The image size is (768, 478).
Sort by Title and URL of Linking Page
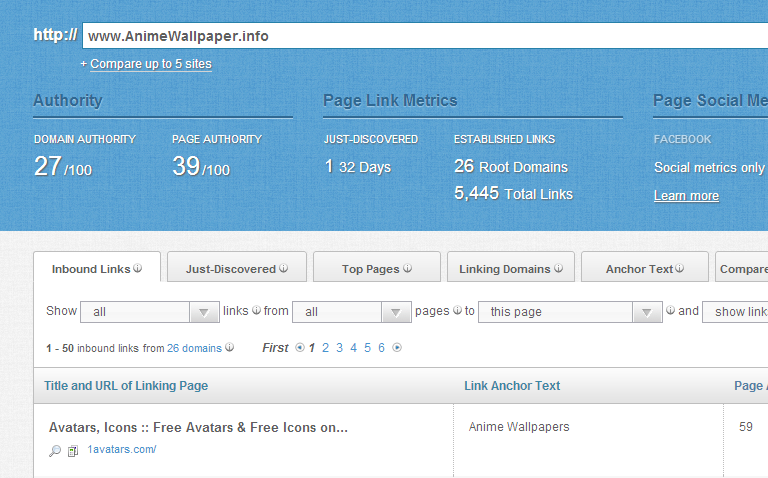pyautogui.click(x=126, y=386)
